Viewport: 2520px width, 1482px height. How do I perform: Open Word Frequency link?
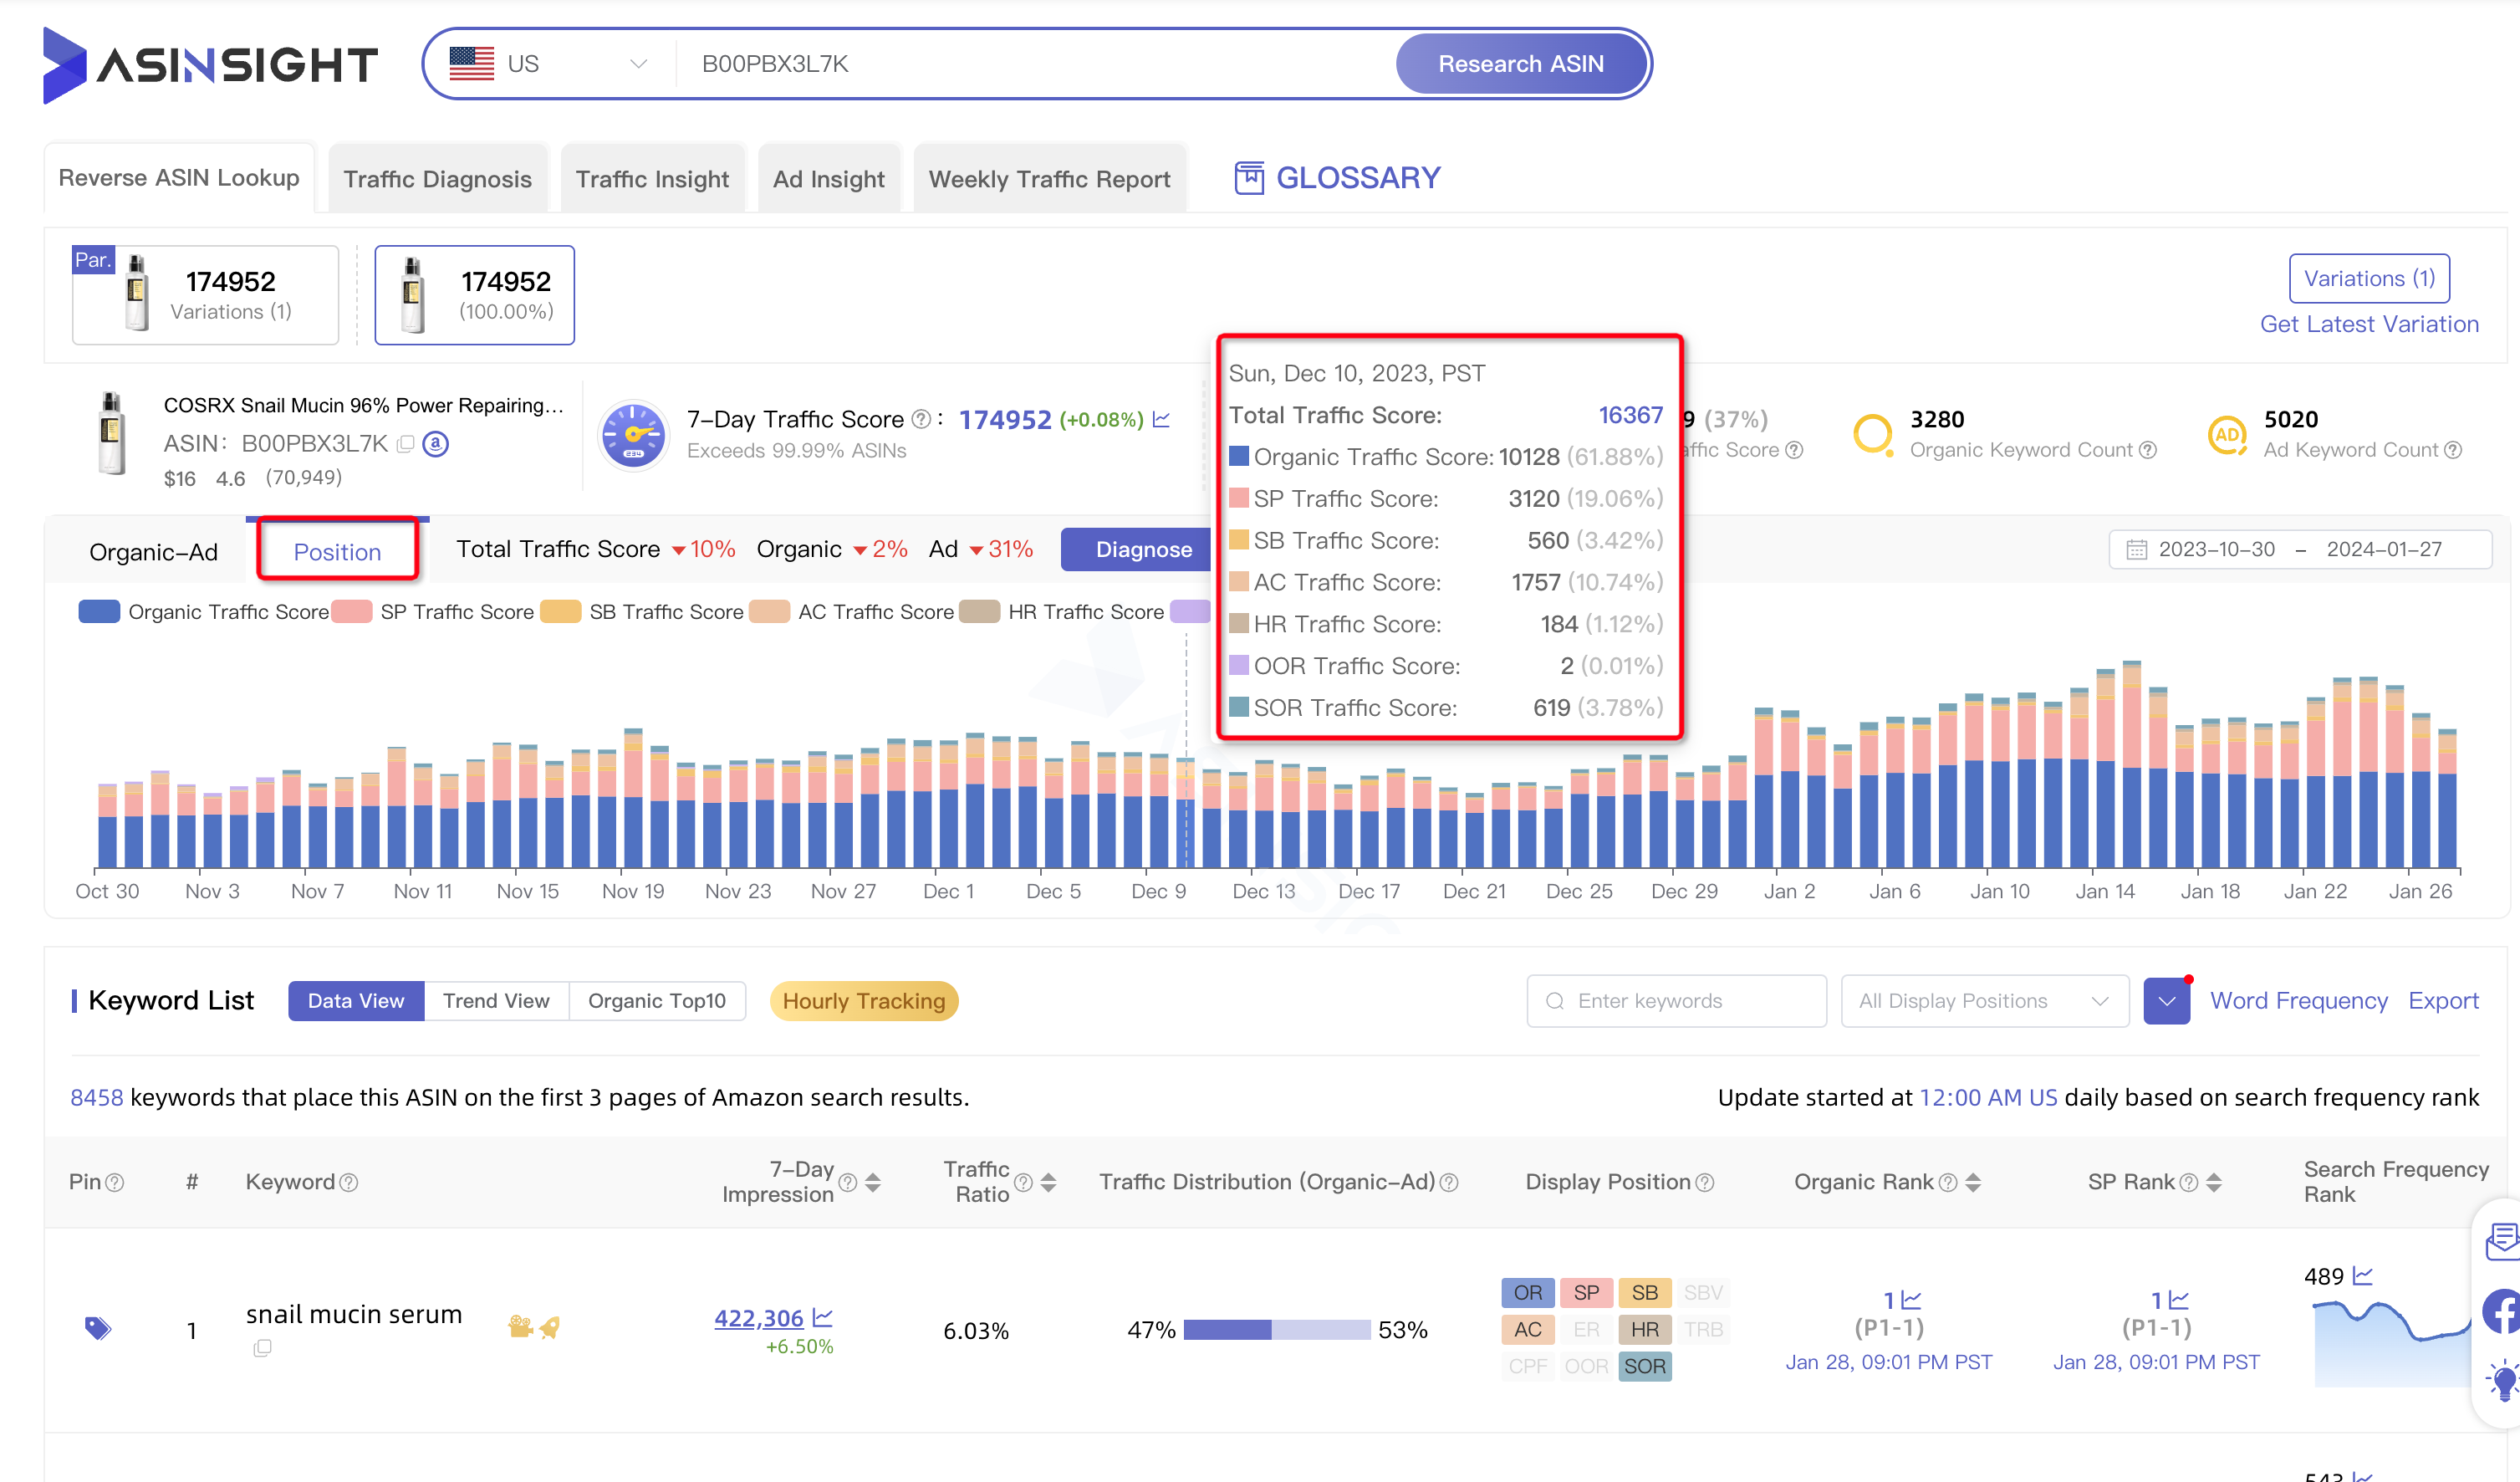pos(2298,1001)
